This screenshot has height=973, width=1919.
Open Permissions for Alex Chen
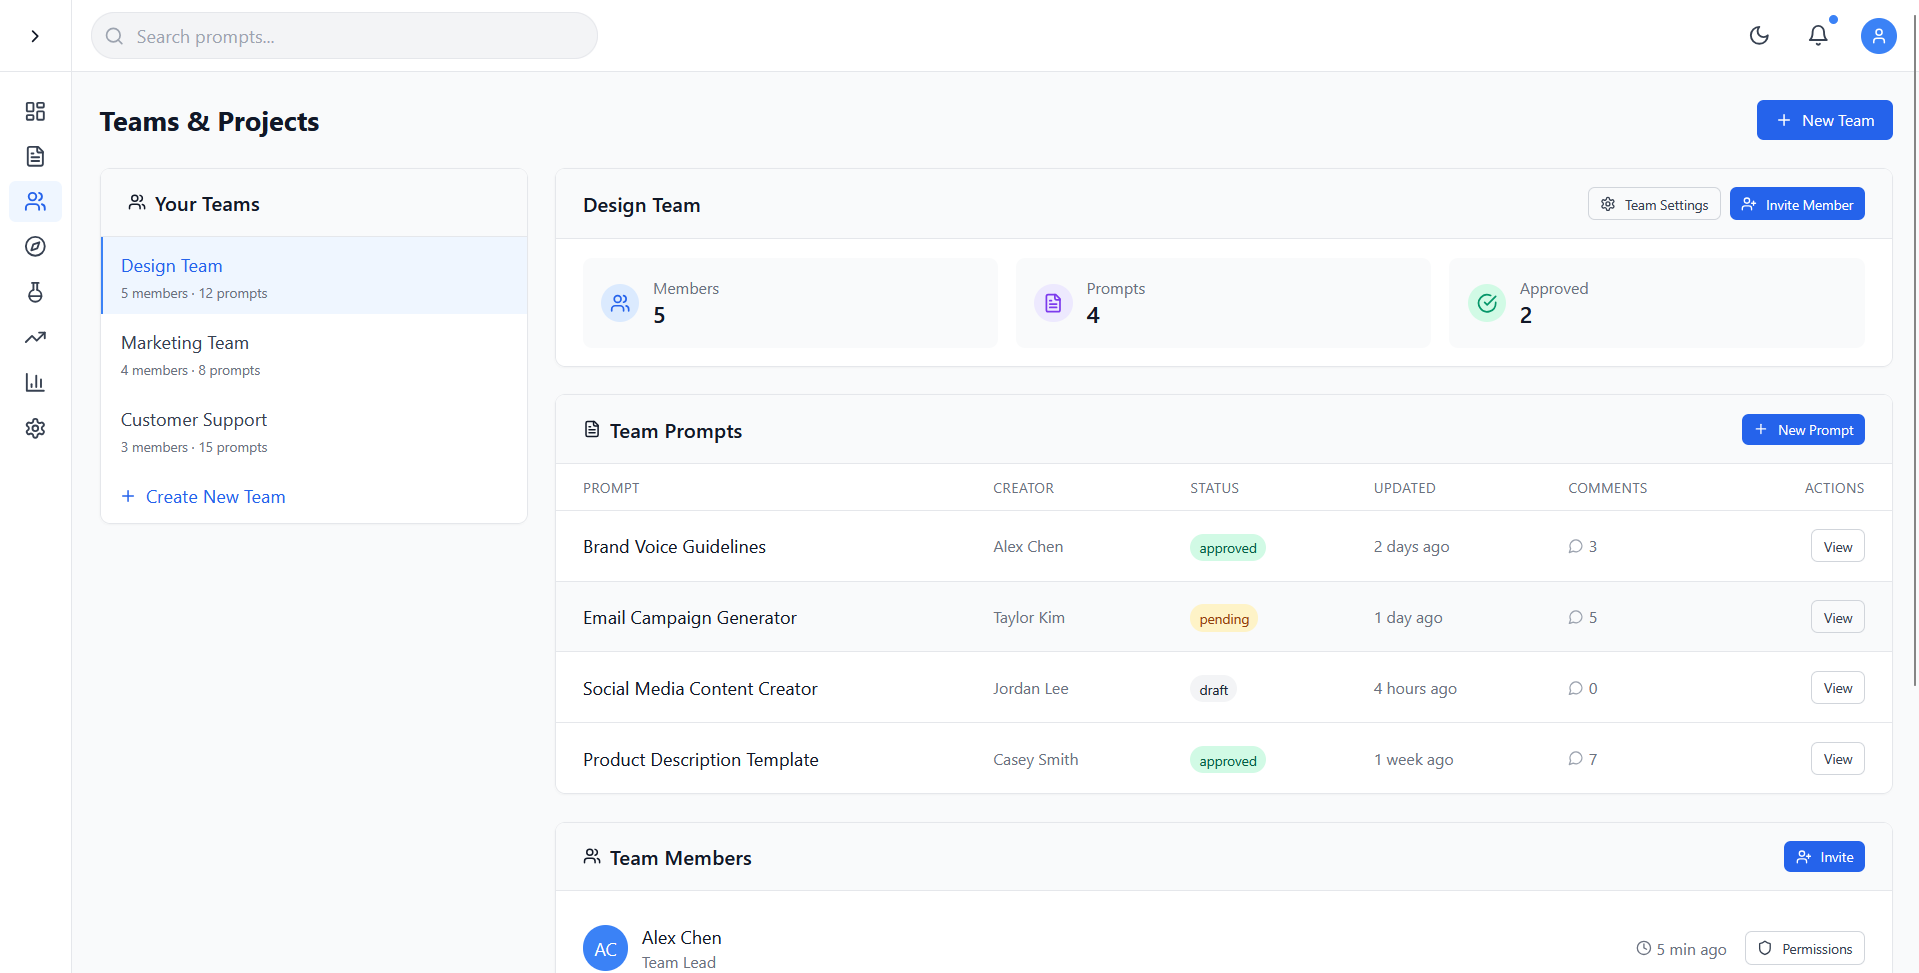[1804, 948]
